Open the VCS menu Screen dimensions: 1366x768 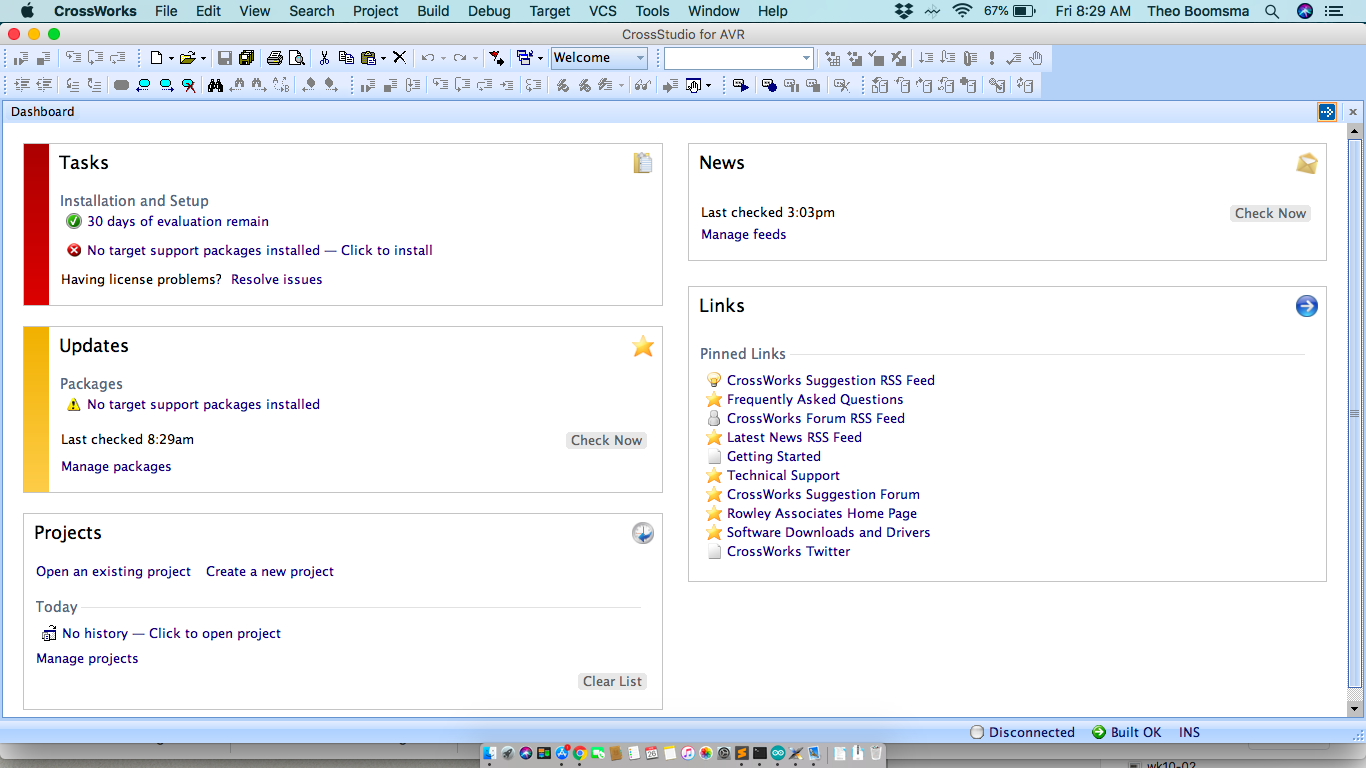click(x=603, y=11)
